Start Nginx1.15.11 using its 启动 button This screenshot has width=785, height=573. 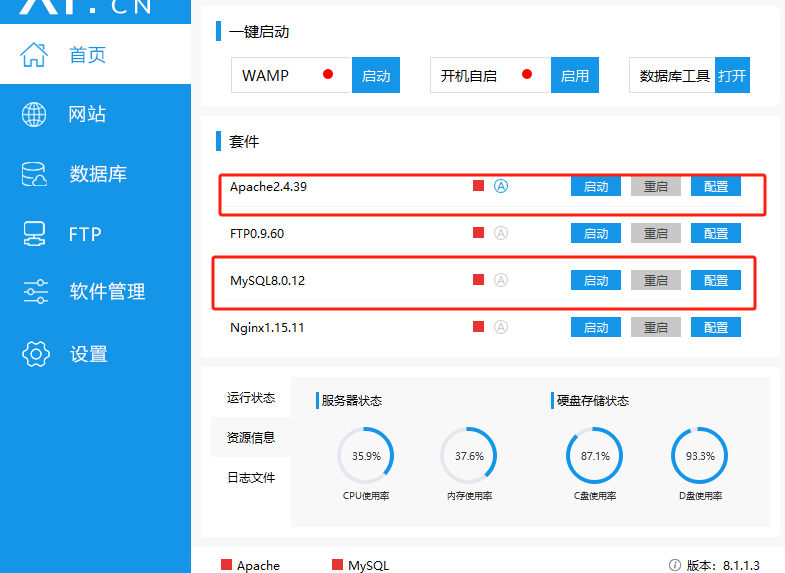click(x=596, y=327)
